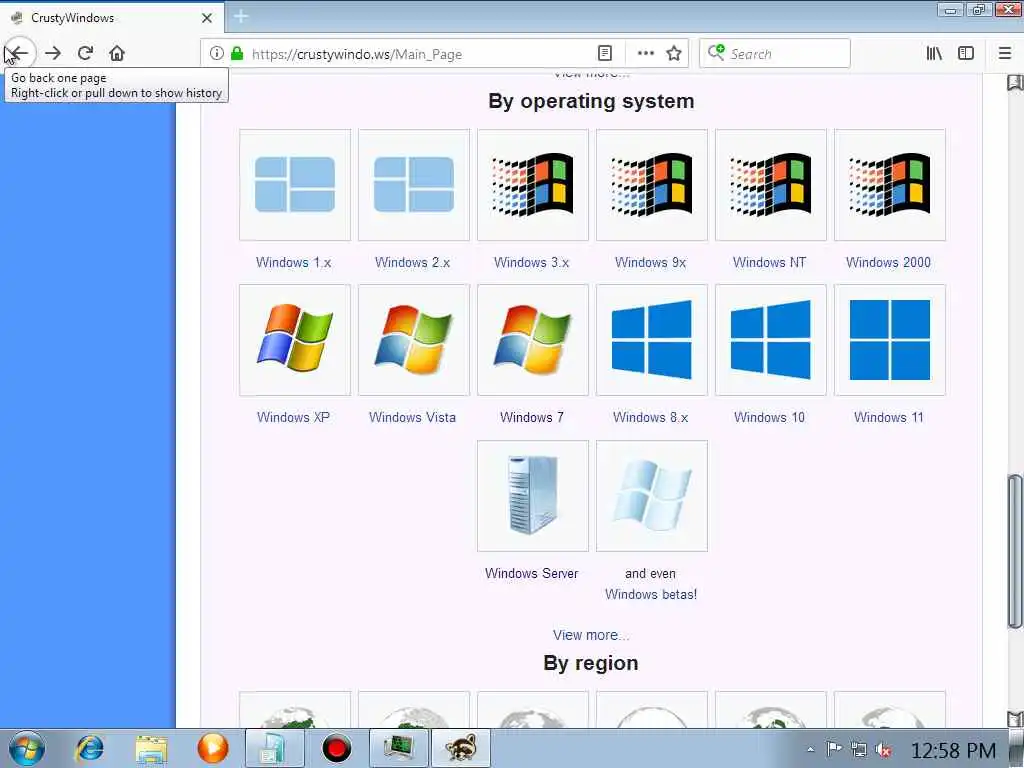This screenshot has height=768, width=1024.
Task: Click the Windows 11 logo image
Action: (x=889, y=340)
